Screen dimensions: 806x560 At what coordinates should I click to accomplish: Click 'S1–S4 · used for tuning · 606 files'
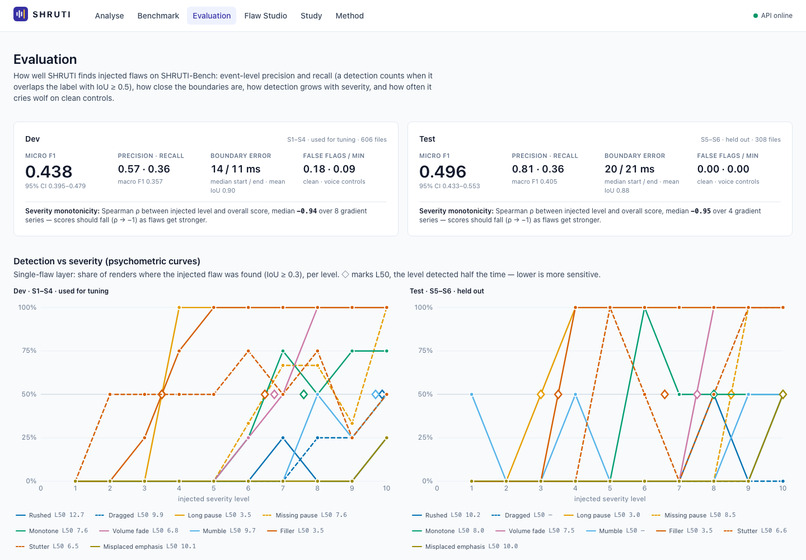coord(337,139)
